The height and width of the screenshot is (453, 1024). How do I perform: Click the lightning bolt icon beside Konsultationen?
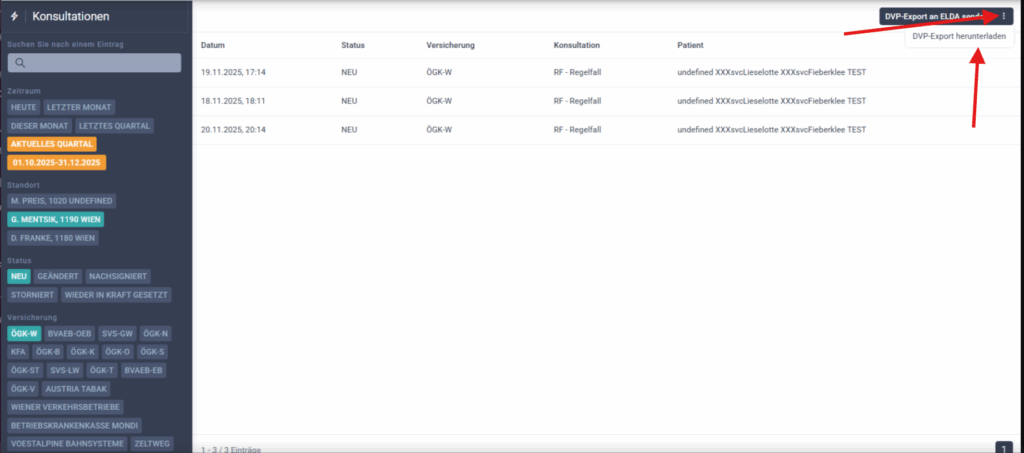pos(15,17)
